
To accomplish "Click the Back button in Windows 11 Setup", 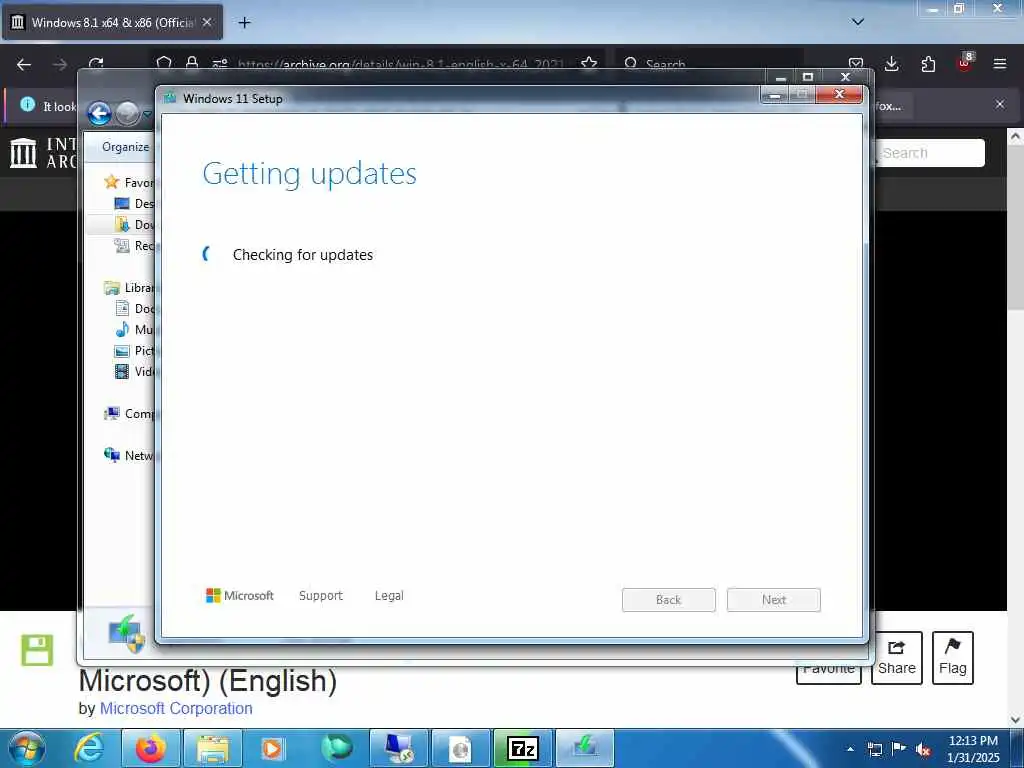I will click(669, 600).
